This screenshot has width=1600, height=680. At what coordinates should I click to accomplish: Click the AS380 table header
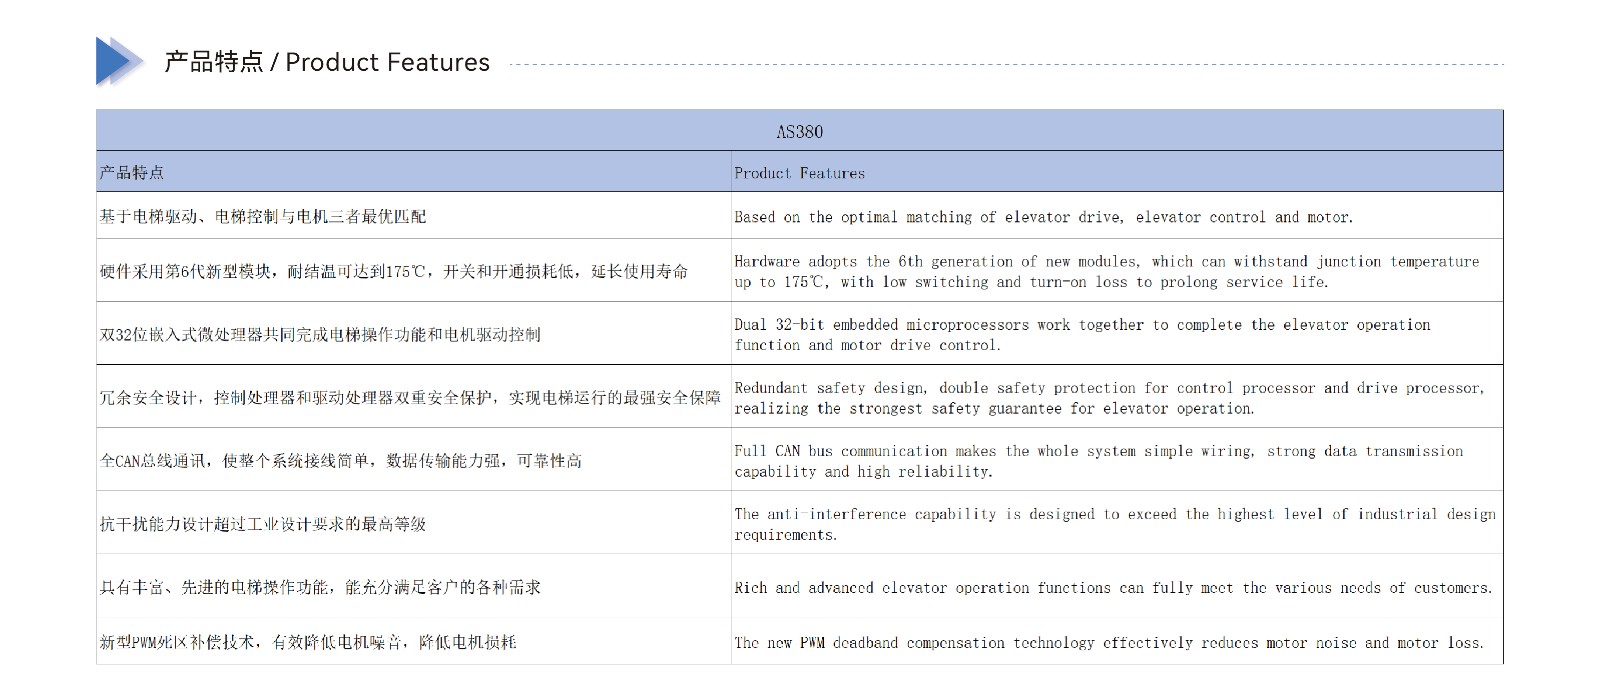point(799,131)
